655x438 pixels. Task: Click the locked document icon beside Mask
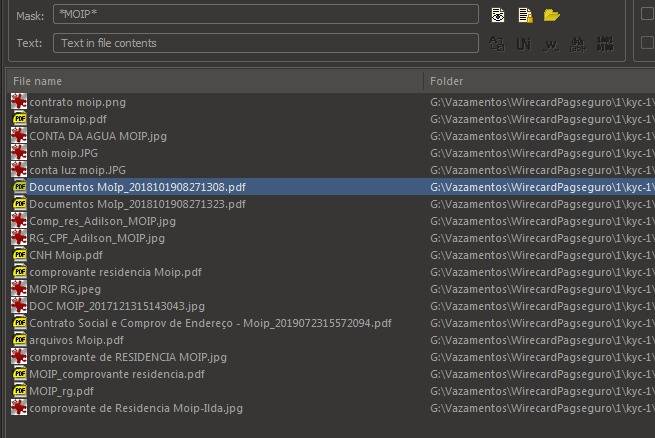coord(525,15)
